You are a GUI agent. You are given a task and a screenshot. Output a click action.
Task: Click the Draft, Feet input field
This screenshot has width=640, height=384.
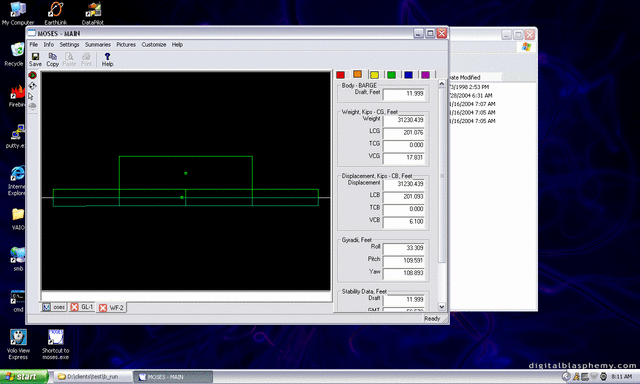(404, 94)
